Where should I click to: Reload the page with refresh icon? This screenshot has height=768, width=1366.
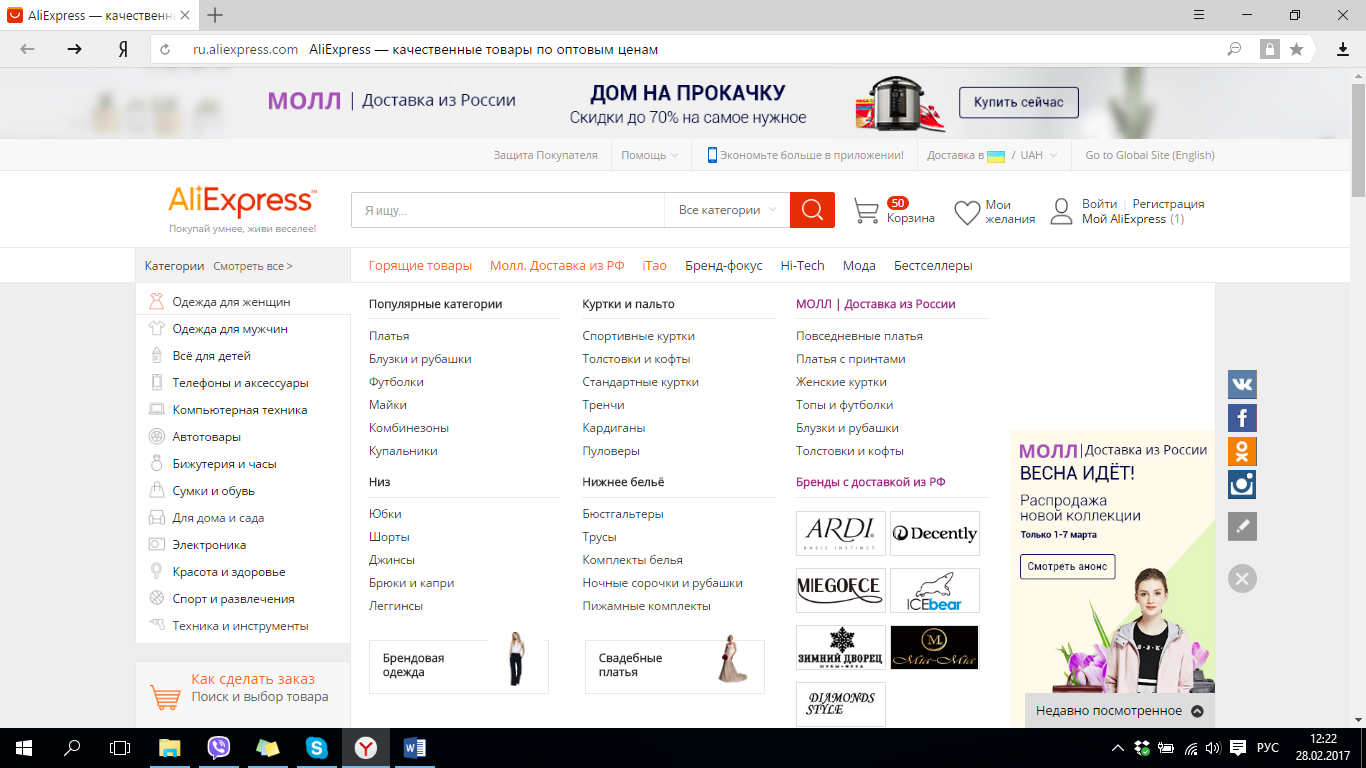pos(165,49)
